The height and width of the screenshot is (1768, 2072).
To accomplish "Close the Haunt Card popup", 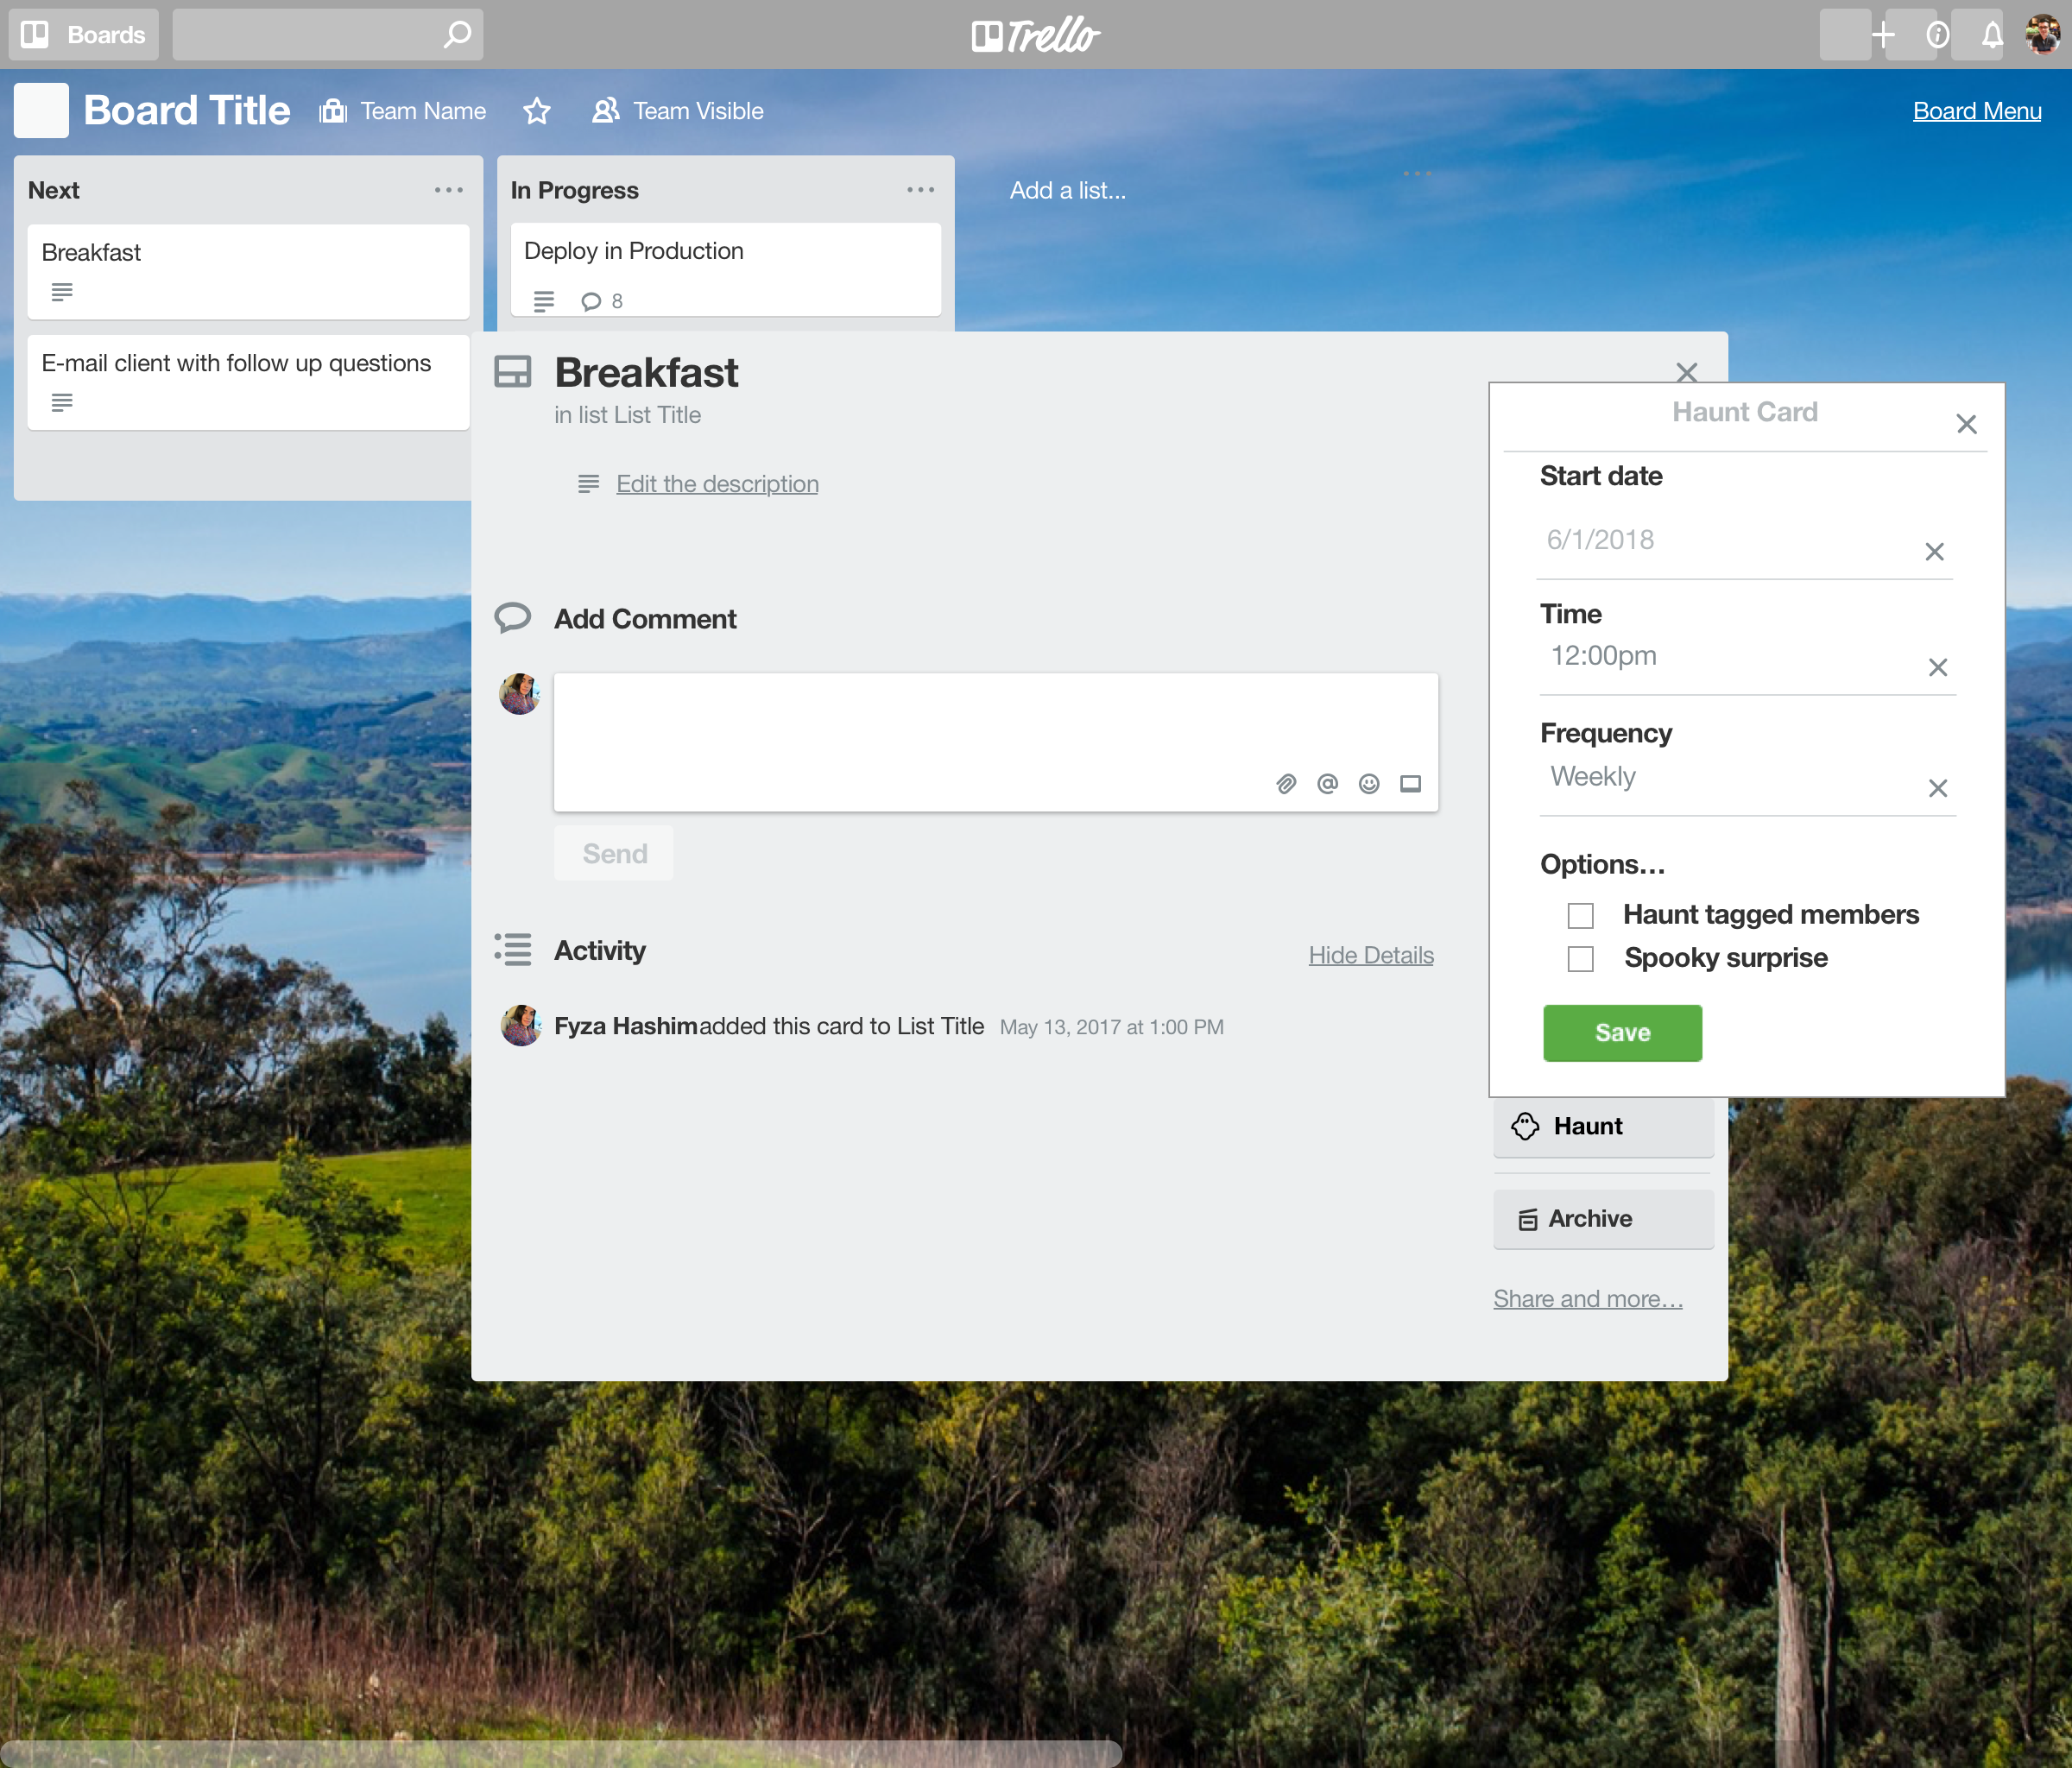I will pos(1966,424).
